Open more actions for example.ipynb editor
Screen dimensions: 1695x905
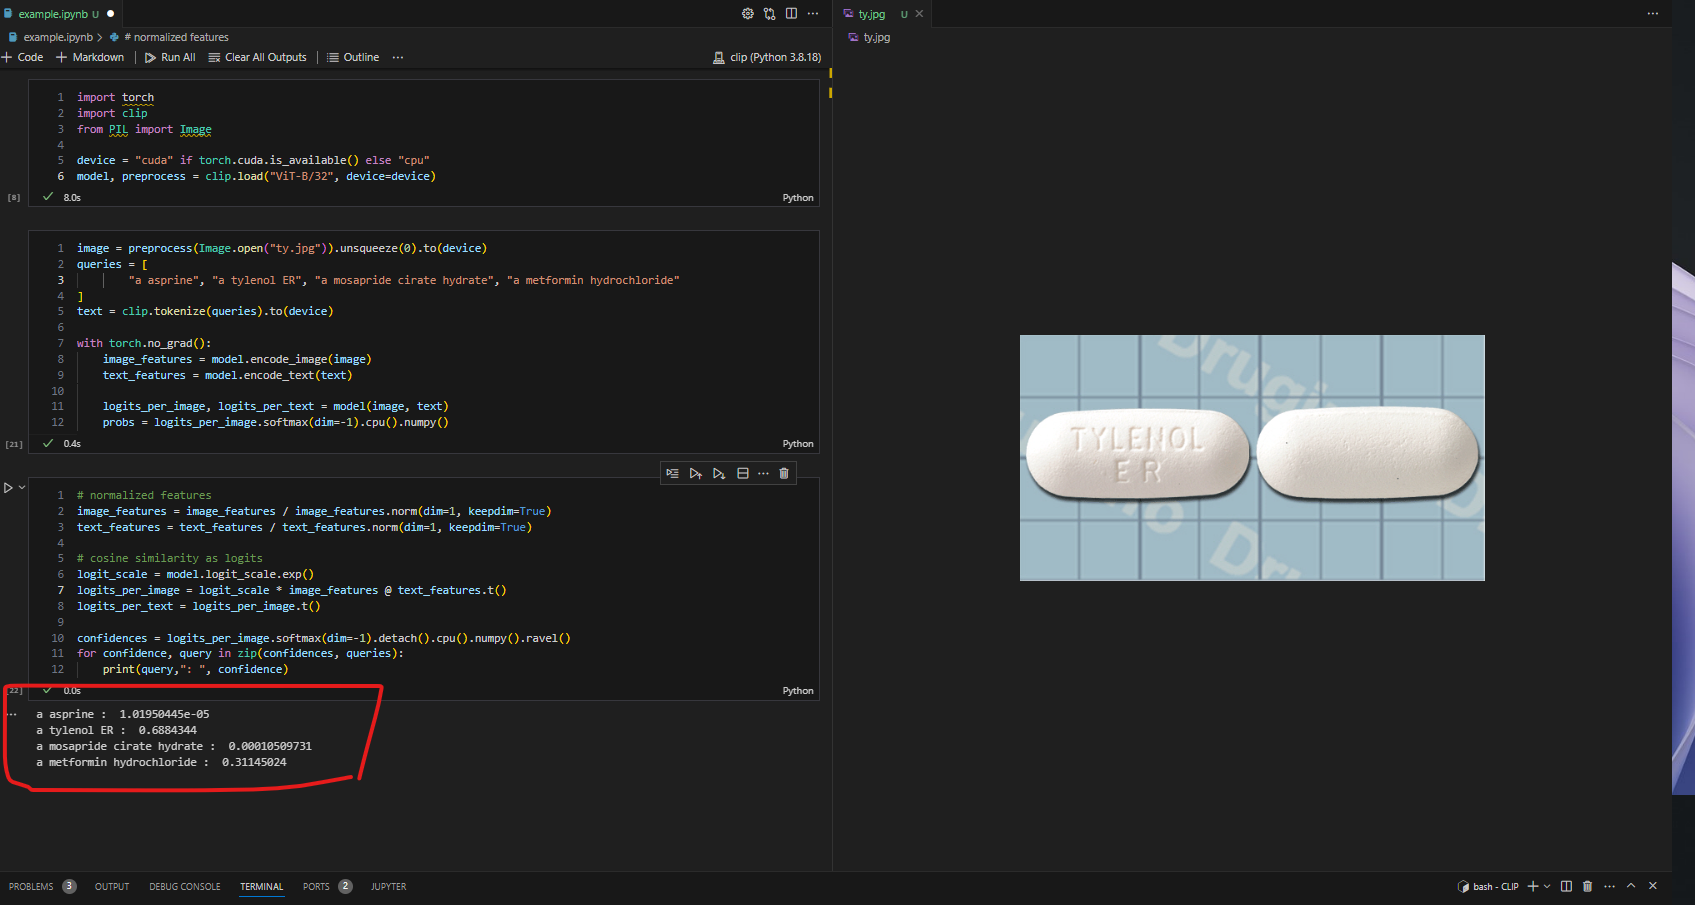[x=813, y=14]
